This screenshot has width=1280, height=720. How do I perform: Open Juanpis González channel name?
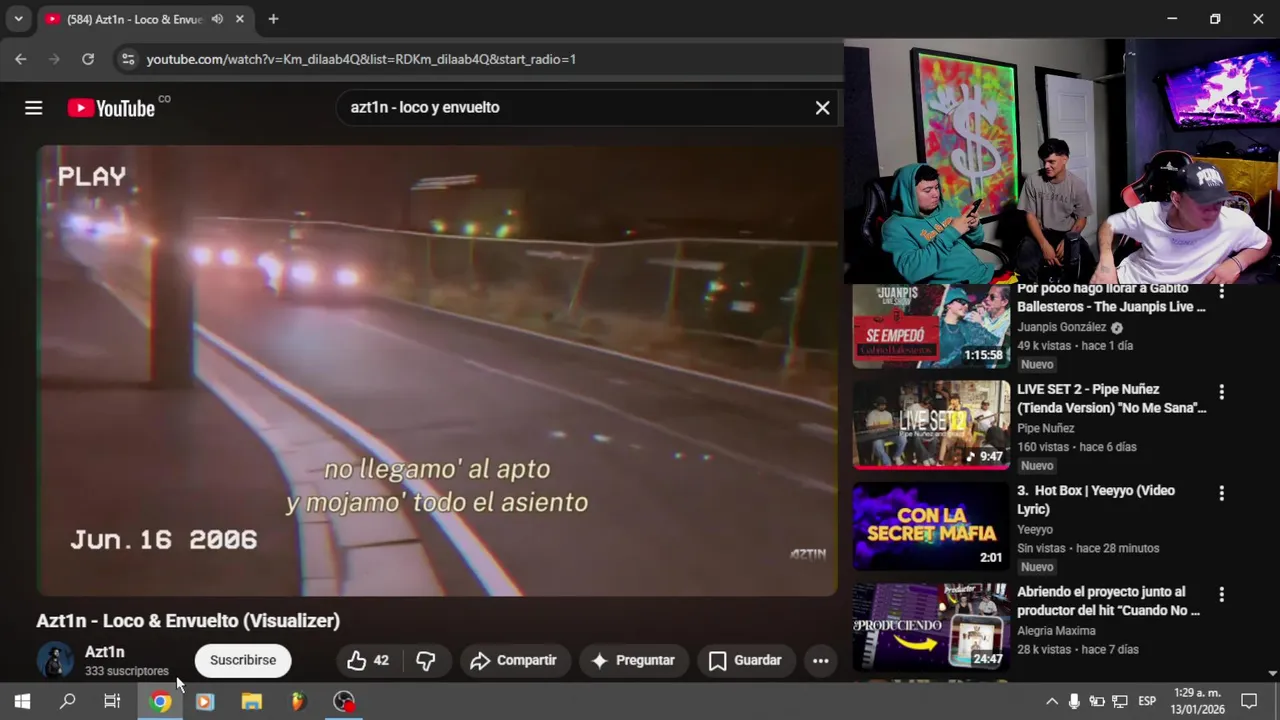[1062, 327]
